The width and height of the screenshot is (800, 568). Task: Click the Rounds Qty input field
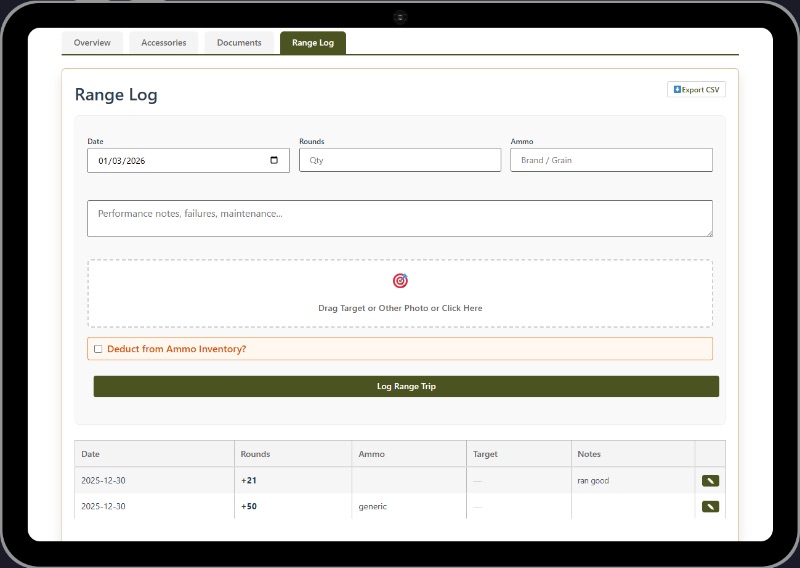[399, 160]
